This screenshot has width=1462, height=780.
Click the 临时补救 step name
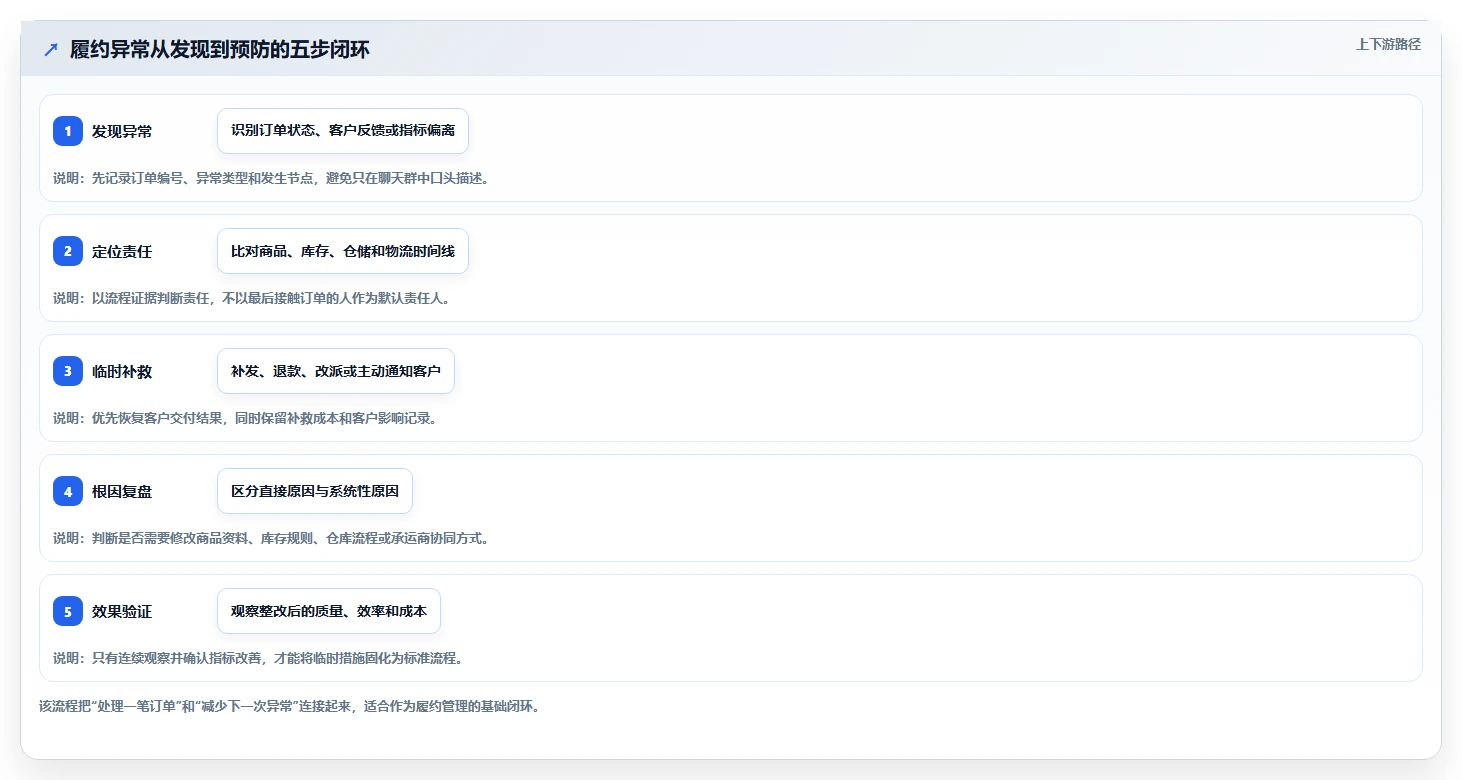point(122,371)
